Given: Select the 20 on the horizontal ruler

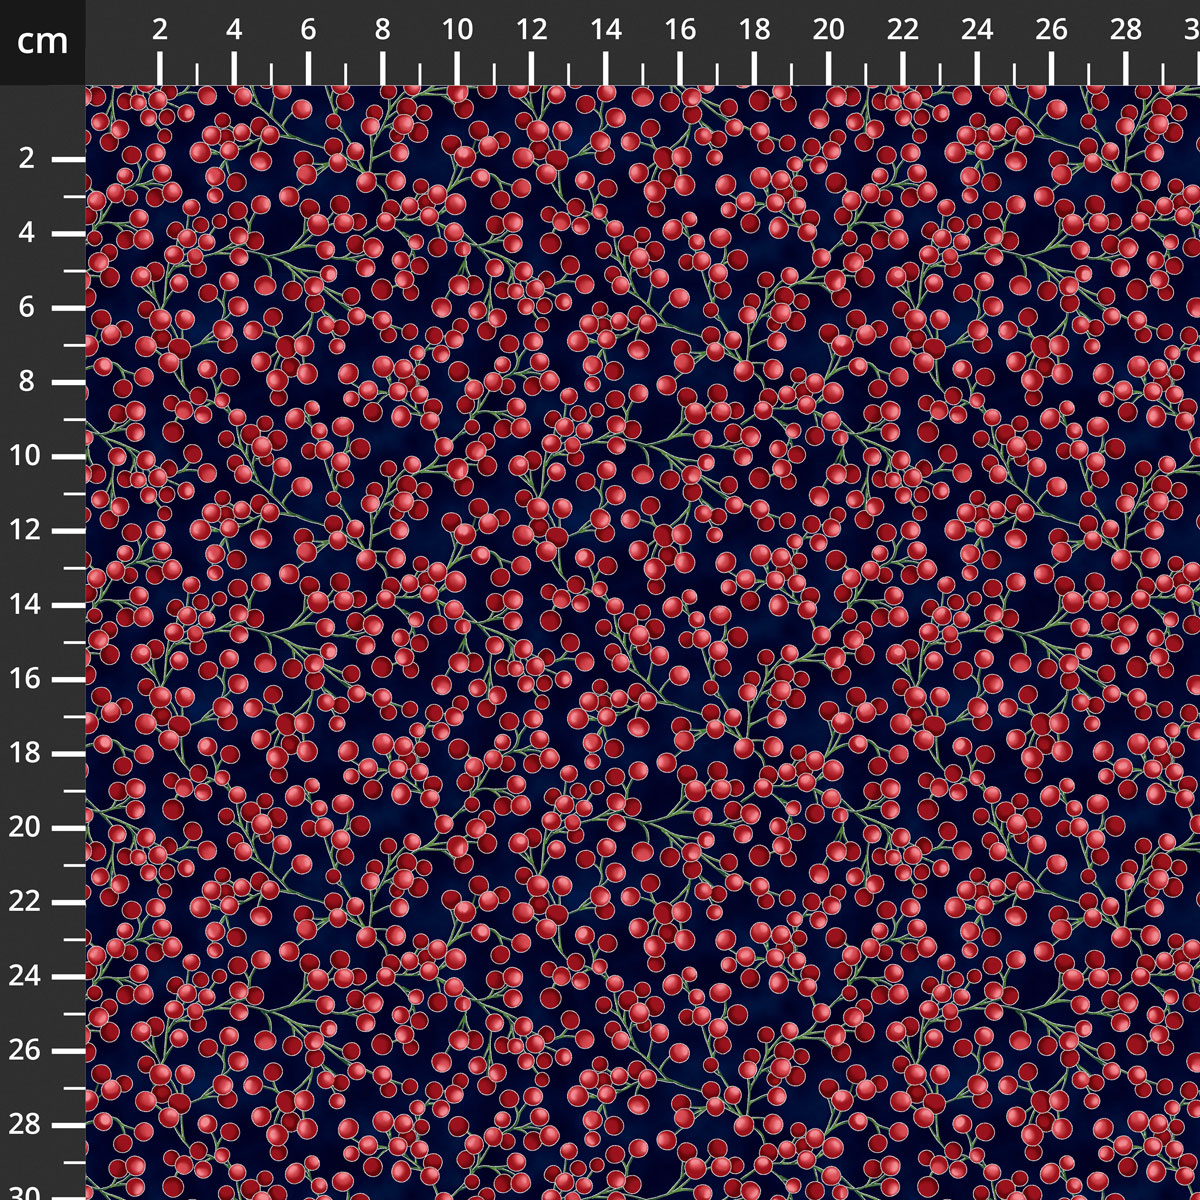Looking at the screenshot, I should [x=829, y=30].
